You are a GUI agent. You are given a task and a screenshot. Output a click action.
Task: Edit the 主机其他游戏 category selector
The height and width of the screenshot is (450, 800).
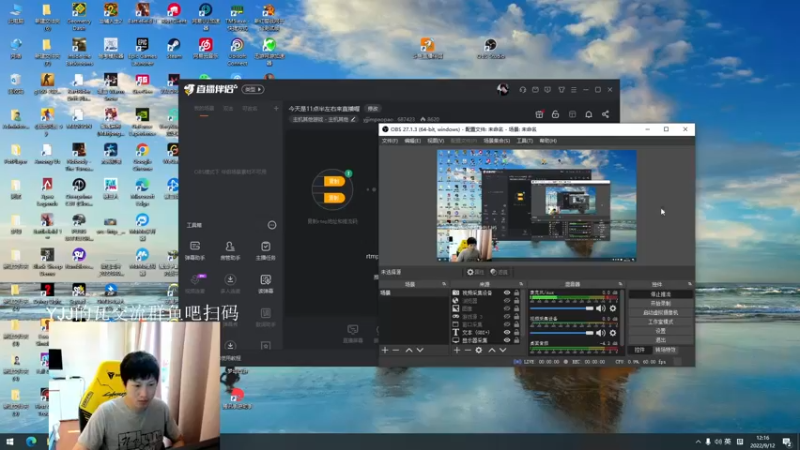(x=324, y=119)
